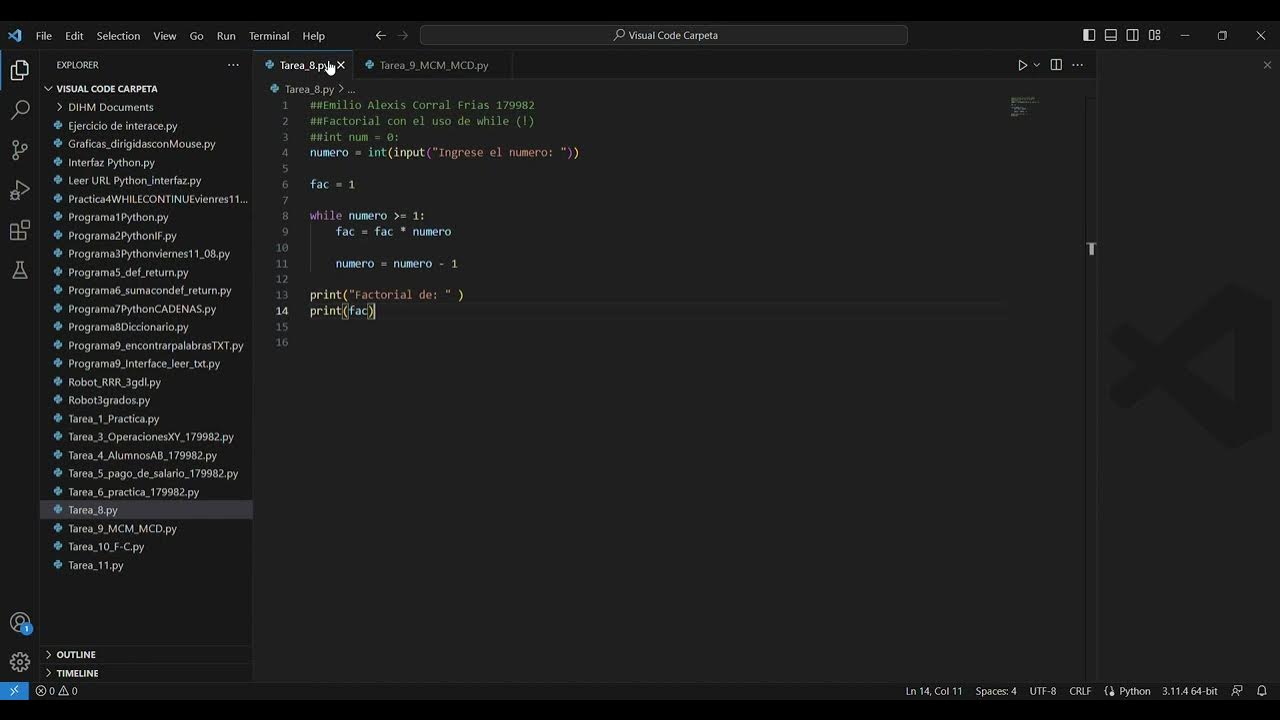Run the Python file with play button
Viewport: 1280px width, 720px height.
[1022, 65]
